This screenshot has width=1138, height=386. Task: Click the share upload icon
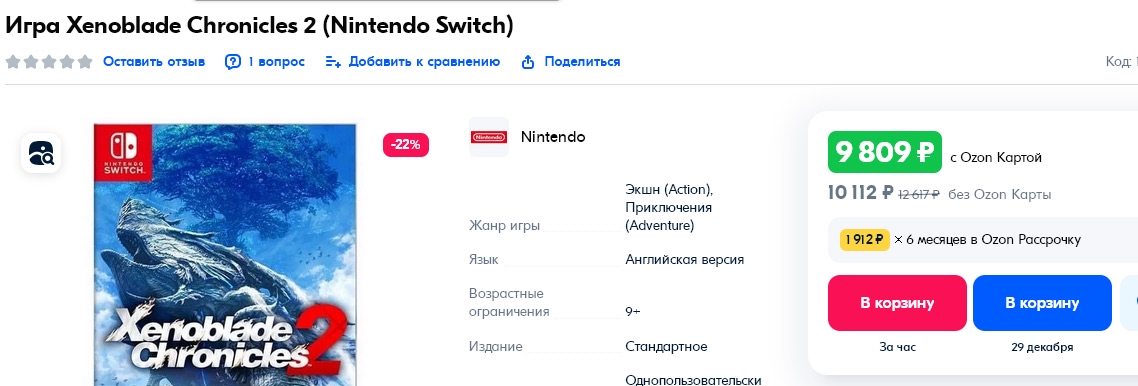pyautogui.click(x=528, y=62)
